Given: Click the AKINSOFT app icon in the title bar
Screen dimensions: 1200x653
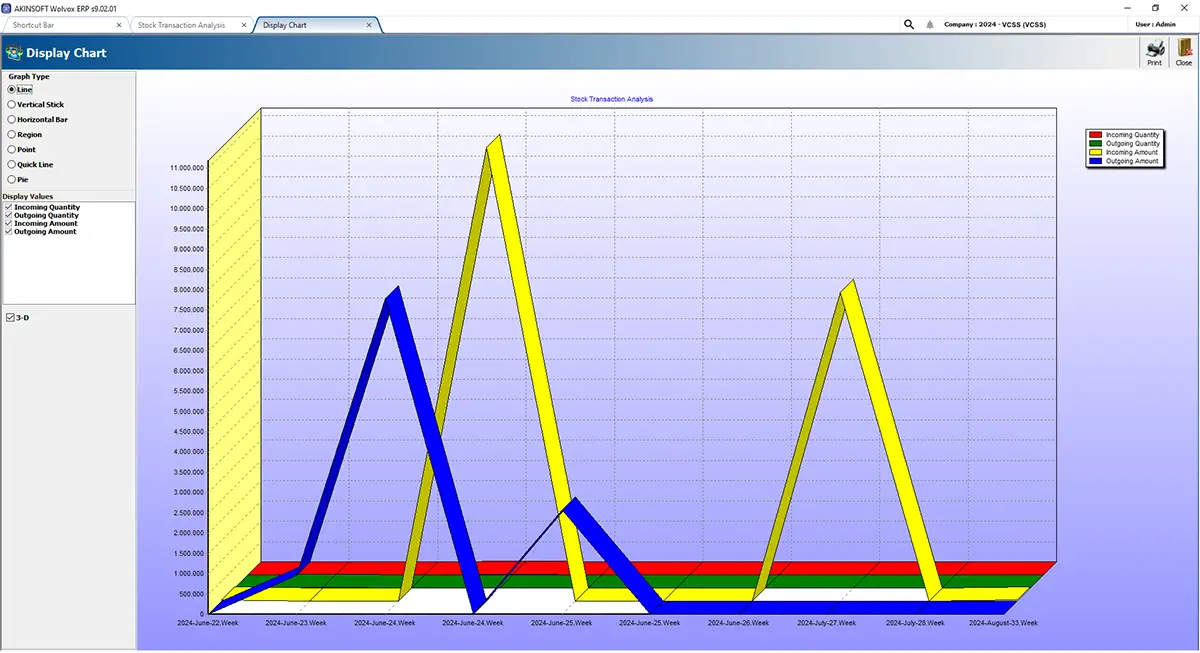Looking at the screenshot, I should [6, 7].
